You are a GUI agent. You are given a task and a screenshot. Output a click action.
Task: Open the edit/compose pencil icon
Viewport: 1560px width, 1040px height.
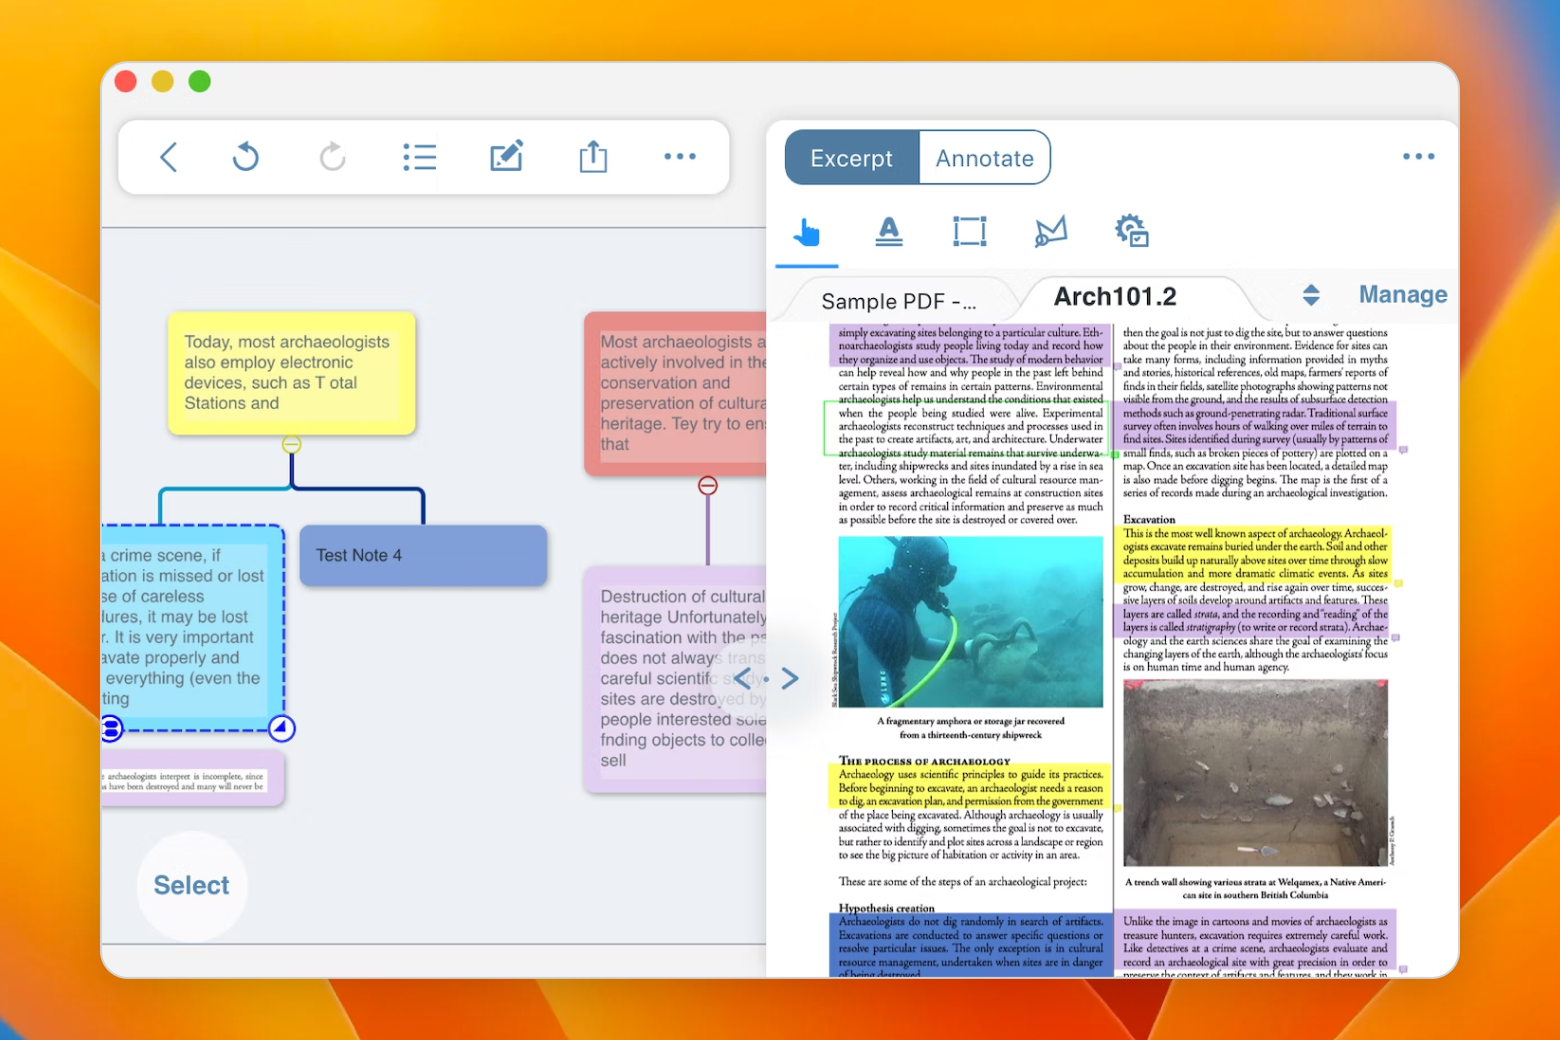tap(506, 156)
